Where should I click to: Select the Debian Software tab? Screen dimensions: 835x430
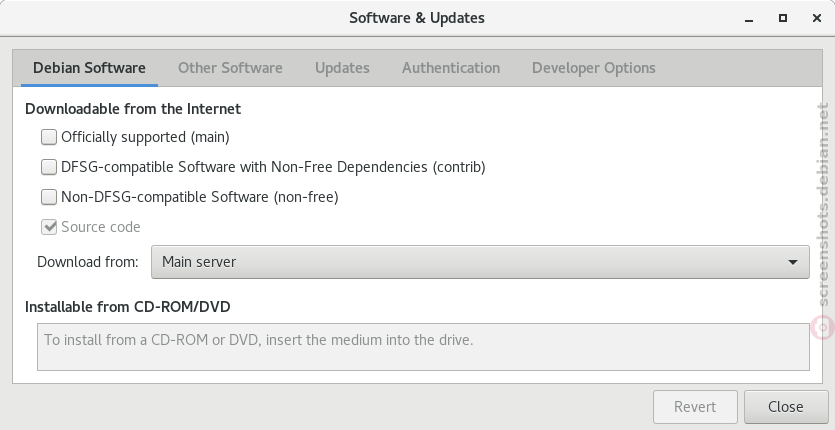[x=89, y=68]
